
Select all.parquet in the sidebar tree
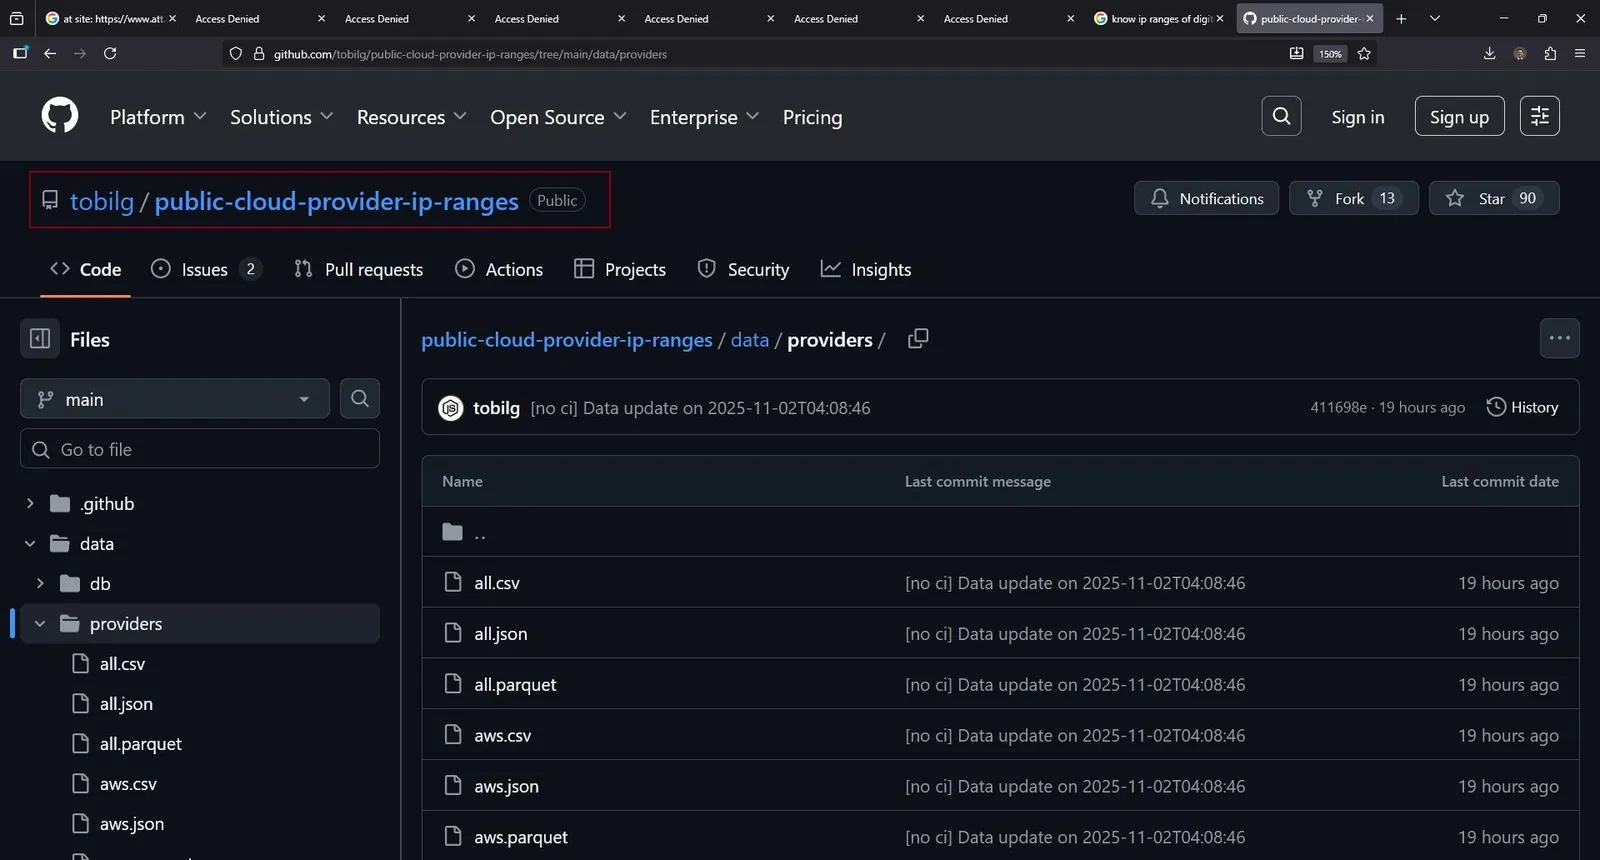click(x=140, y=744)
